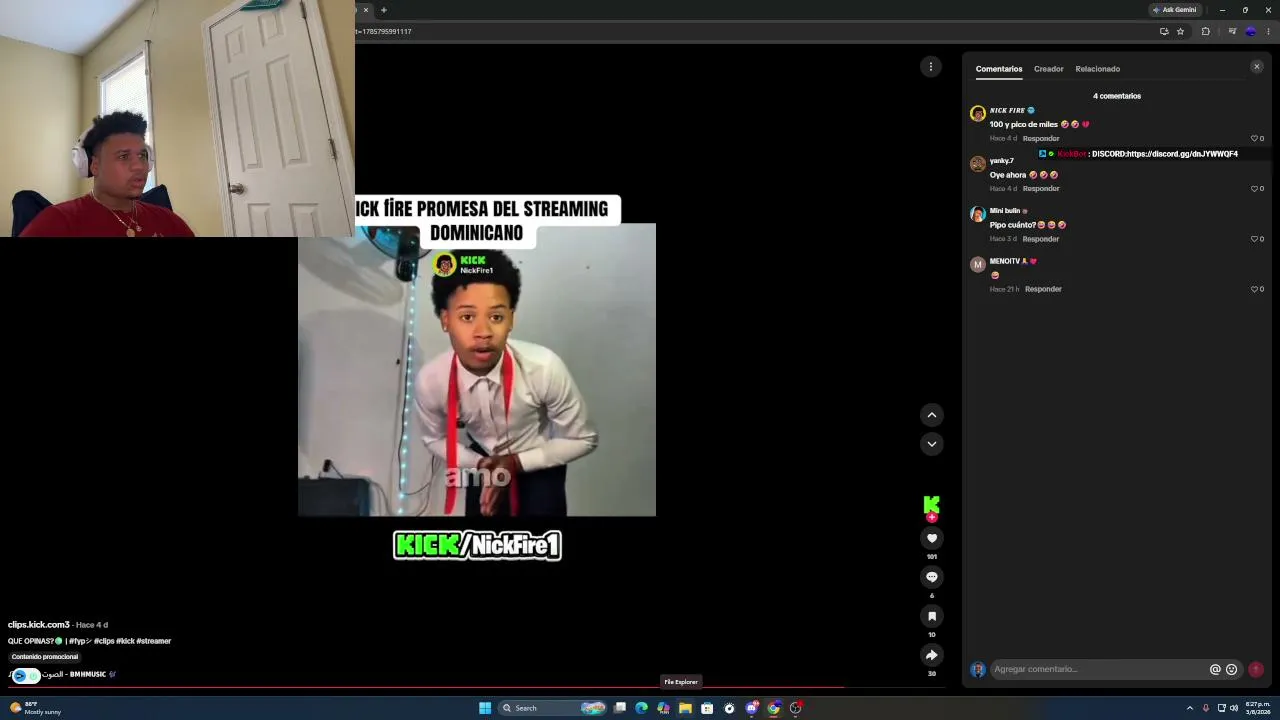Click the Contenido promocional label
The height and width of the screenshot is (720, 1280).
tap(45, 657)
